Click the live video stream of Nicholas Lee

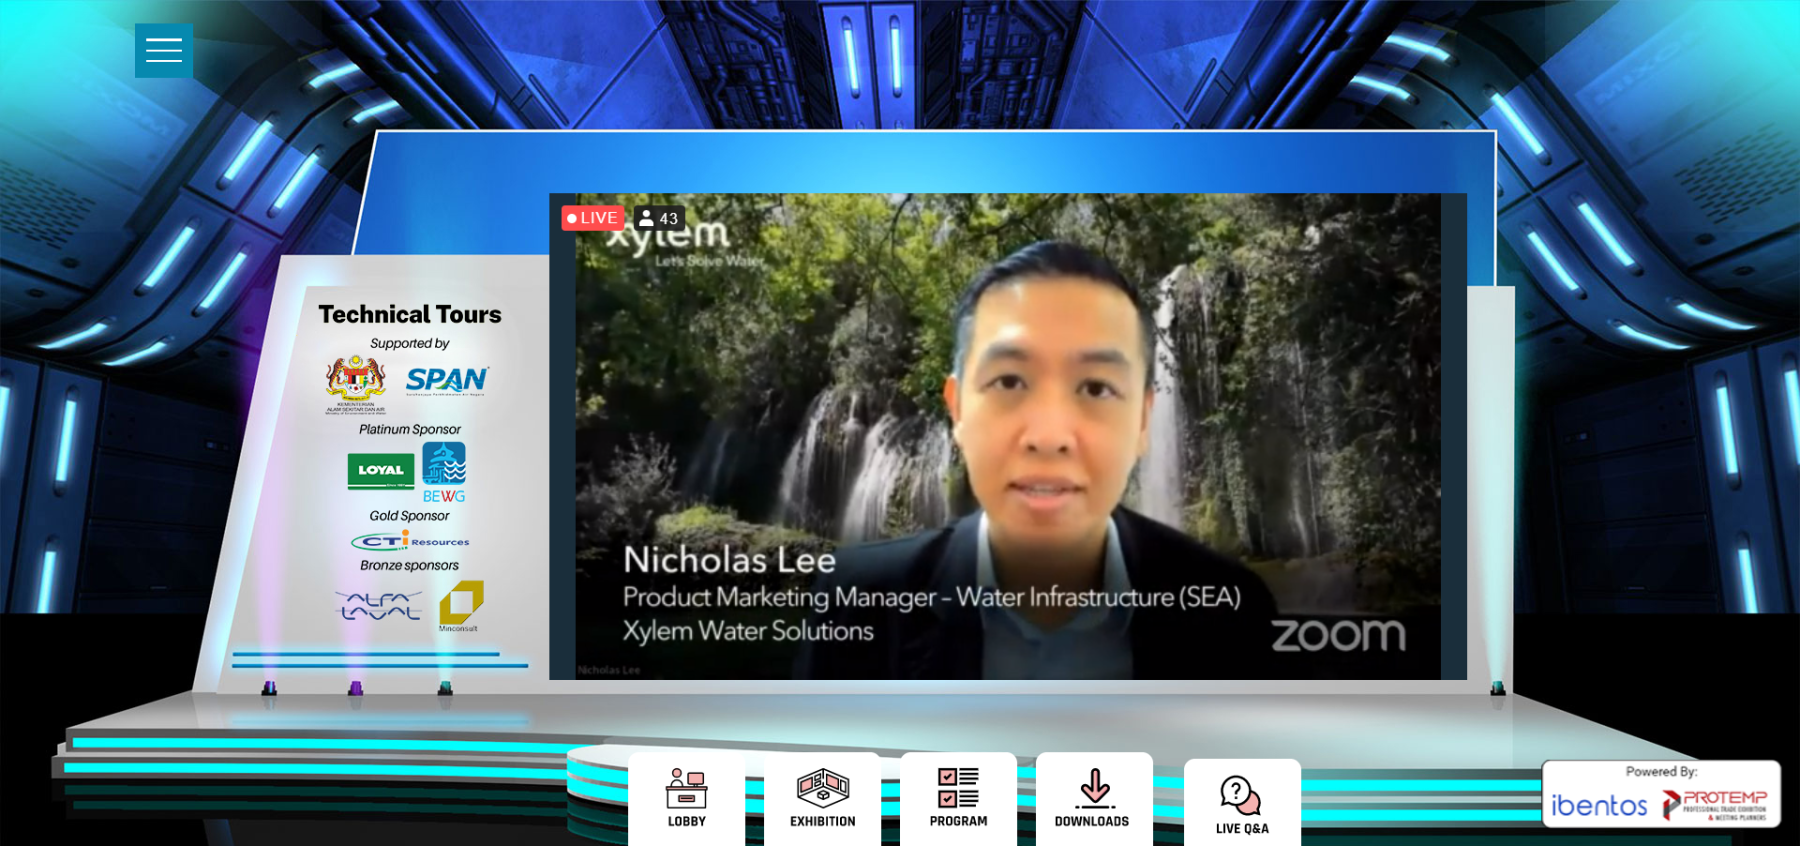[x=1008, y=436]
